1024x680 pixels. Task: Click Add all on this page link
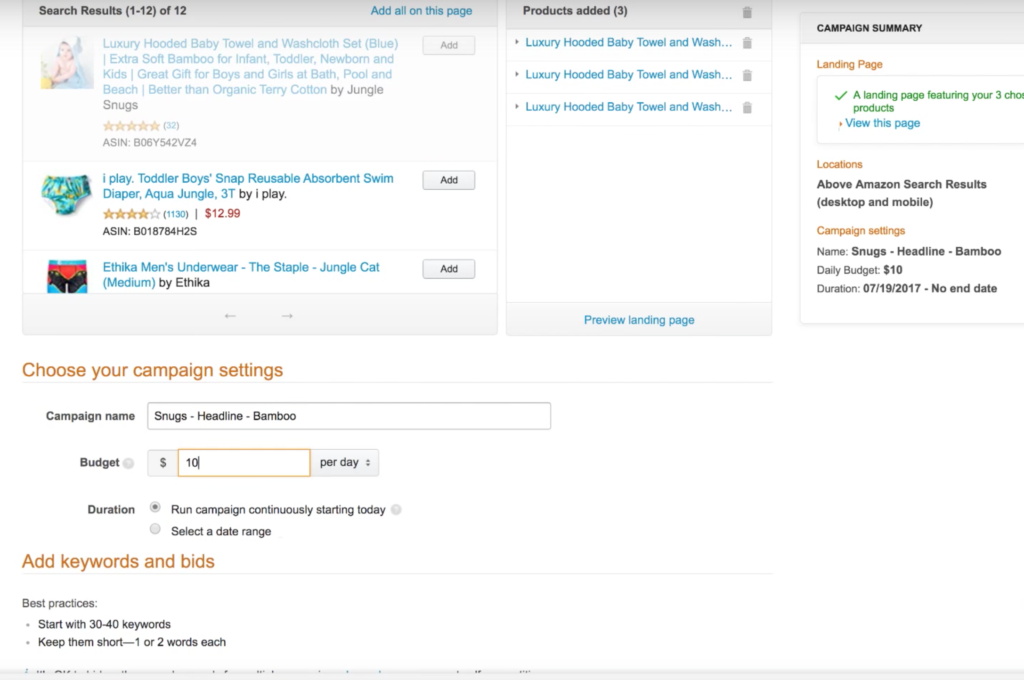[x=421, y=11]
